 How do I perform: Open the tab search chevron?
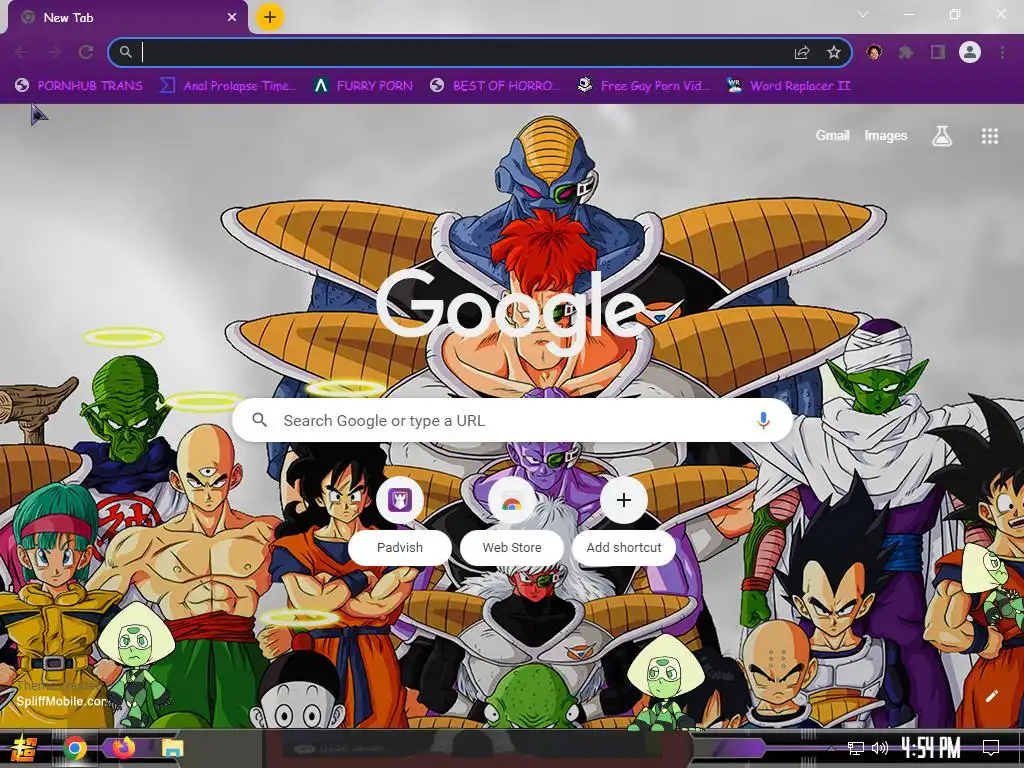[x=863, y=14]
